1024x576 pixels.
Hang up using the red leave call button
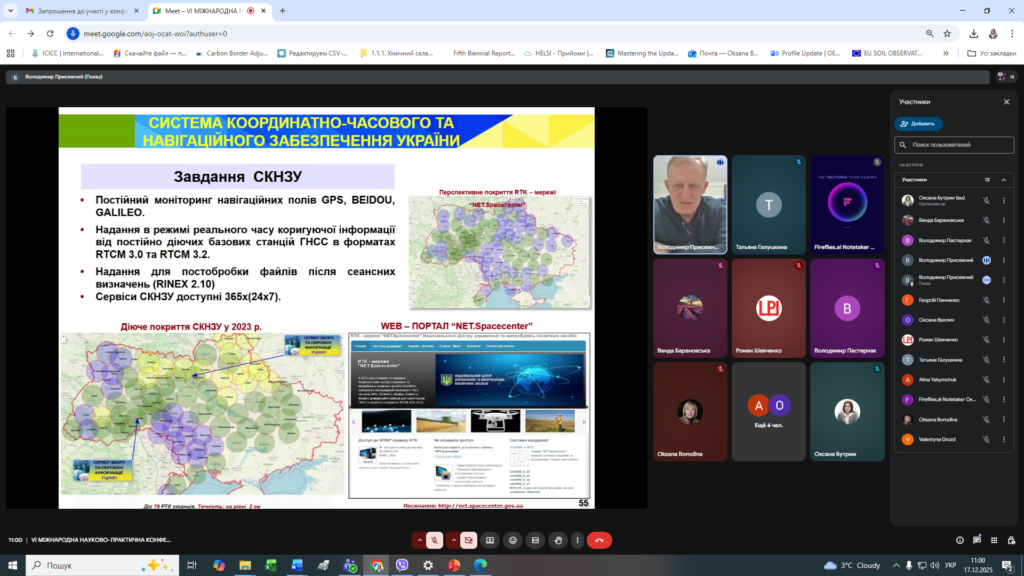click(x=599, y=540)
